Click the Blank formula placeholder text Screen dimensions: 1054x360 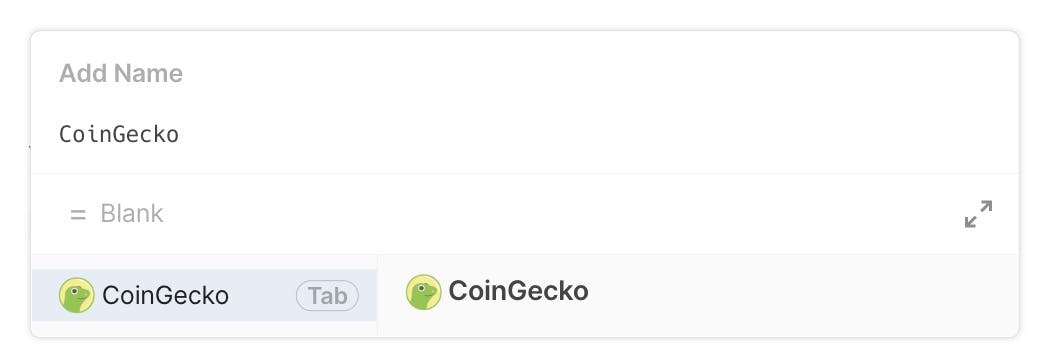(x=132, y=214)
